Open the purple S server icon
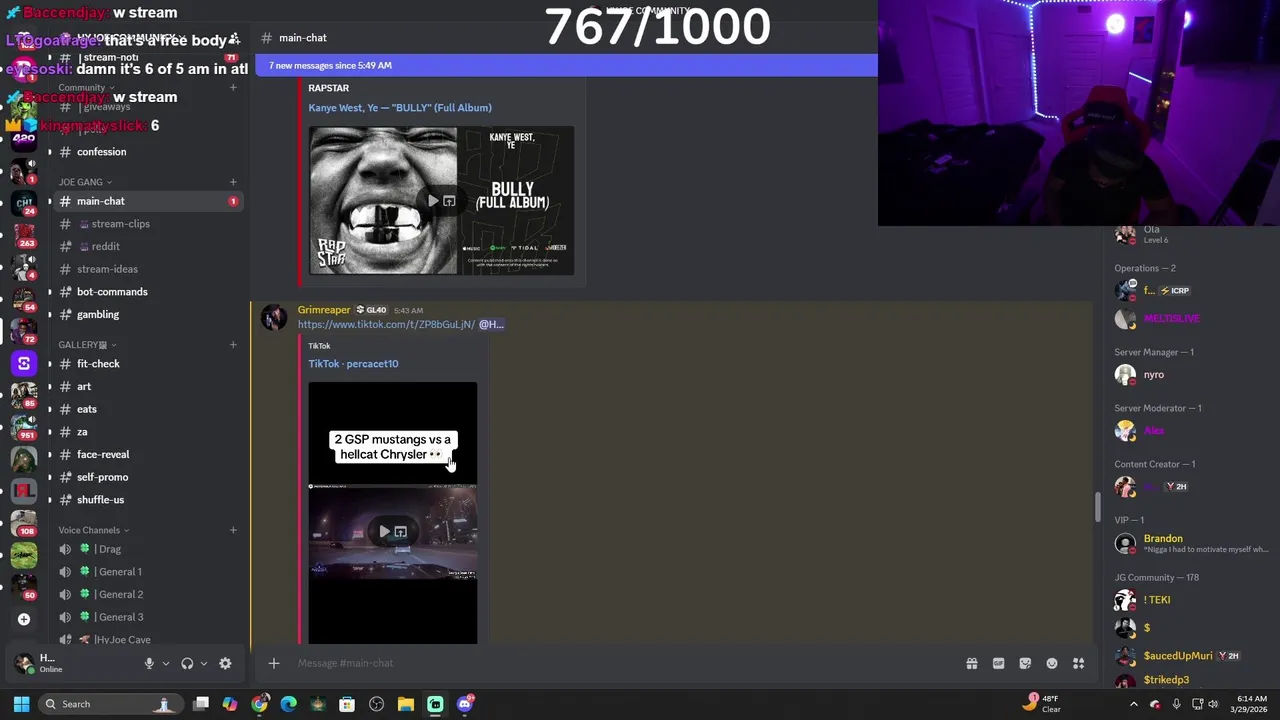 click(x=24, y=363)
